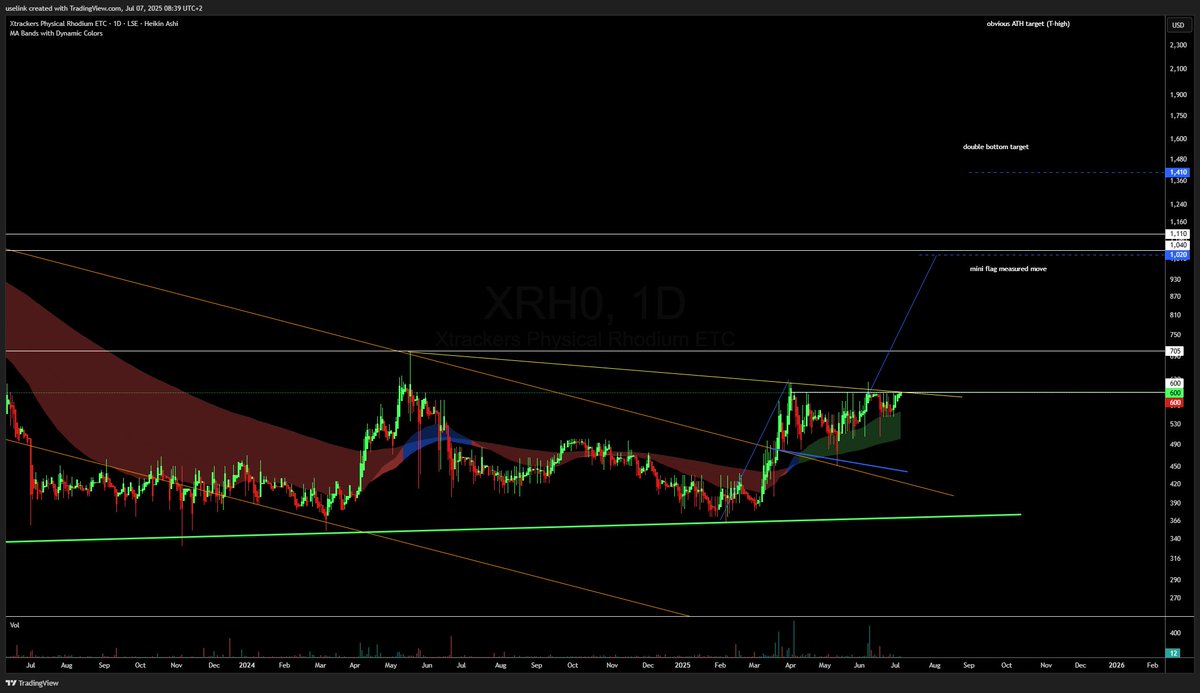Screen dimensions: 1200x693
Task: Click the white 705 price level label
Action: [1176, 351]
